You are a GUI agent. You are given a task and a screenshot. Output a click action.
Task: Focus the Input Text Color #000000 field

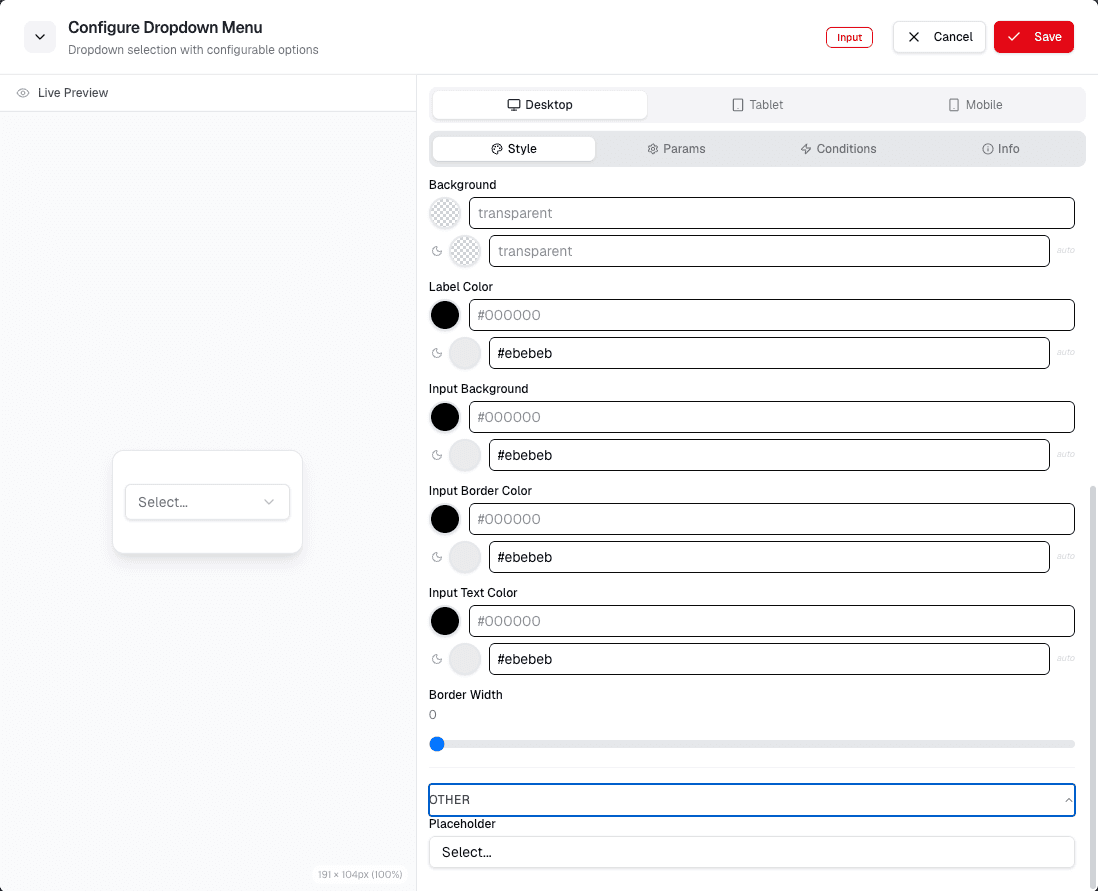[772, 621]
